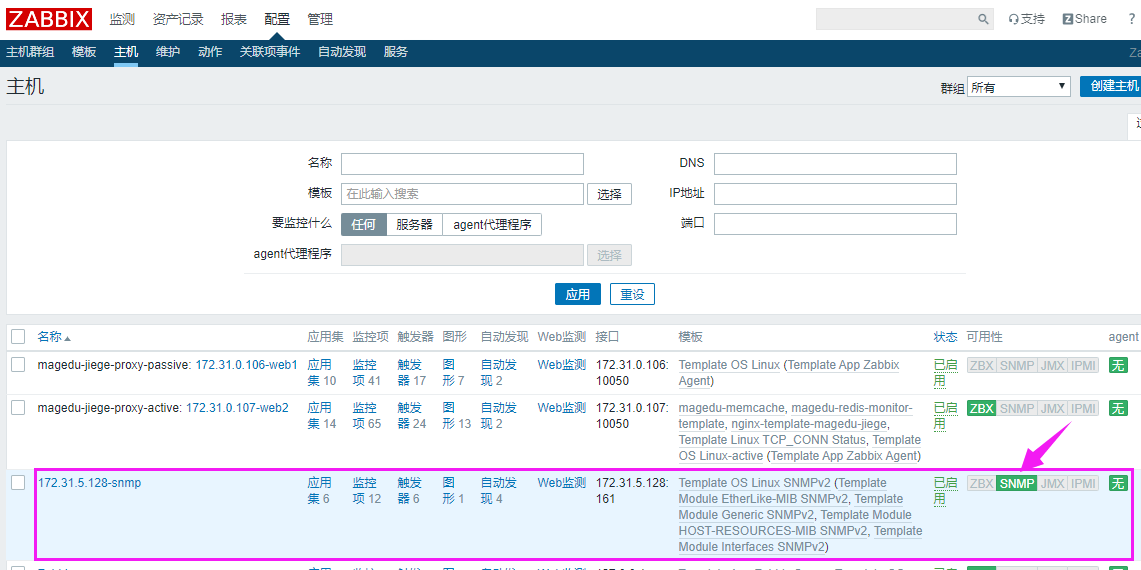1141x570 pixels.
Task: Go to 模板 submenu
Action: (x=84, y=52)
